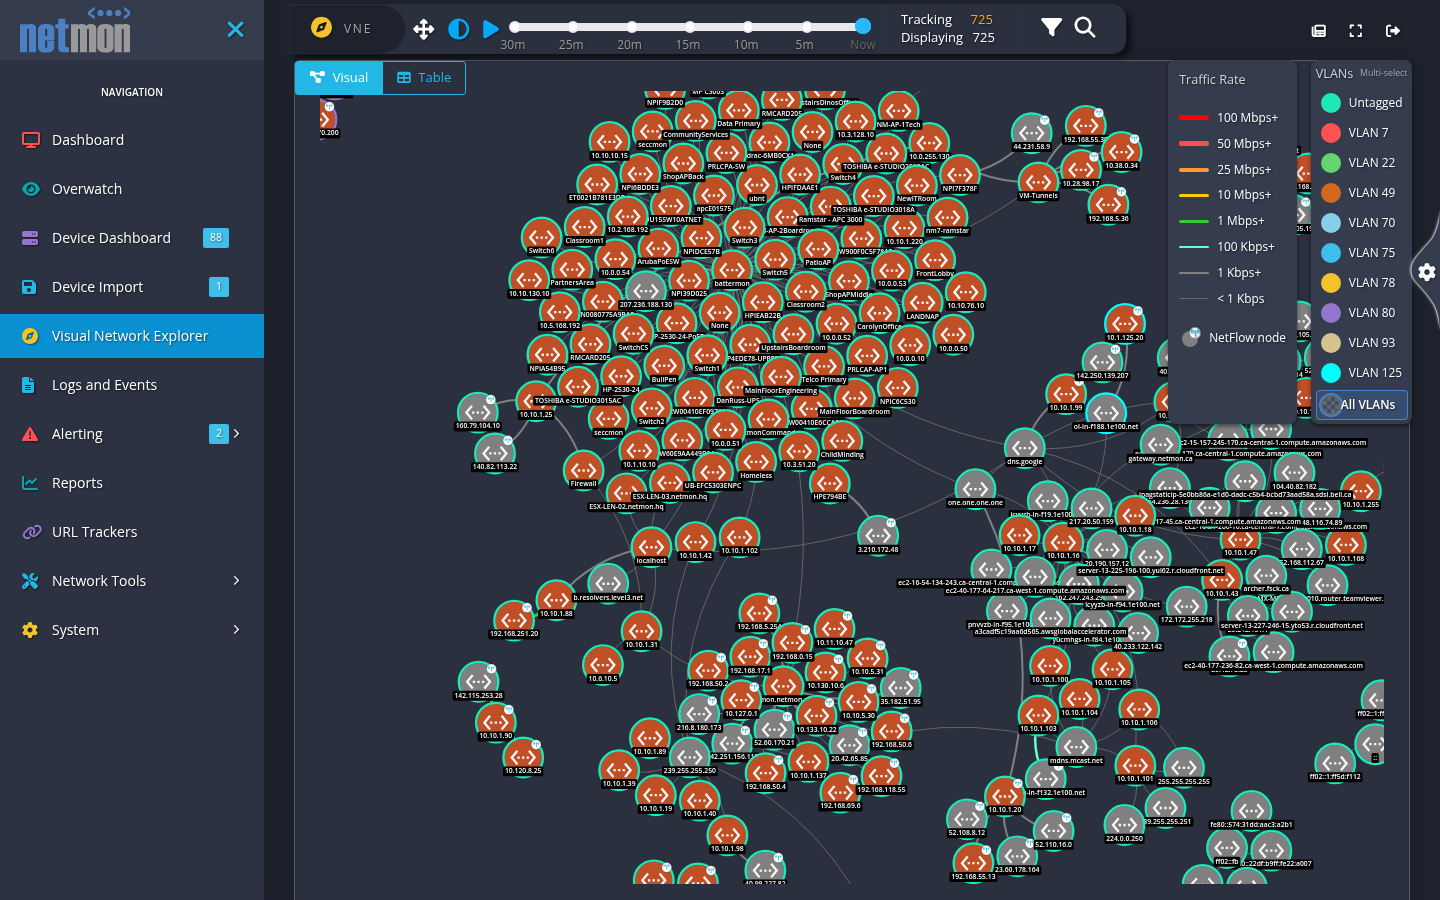
Task: Click the Overwatch eye icon
Action: click(30, 189)
